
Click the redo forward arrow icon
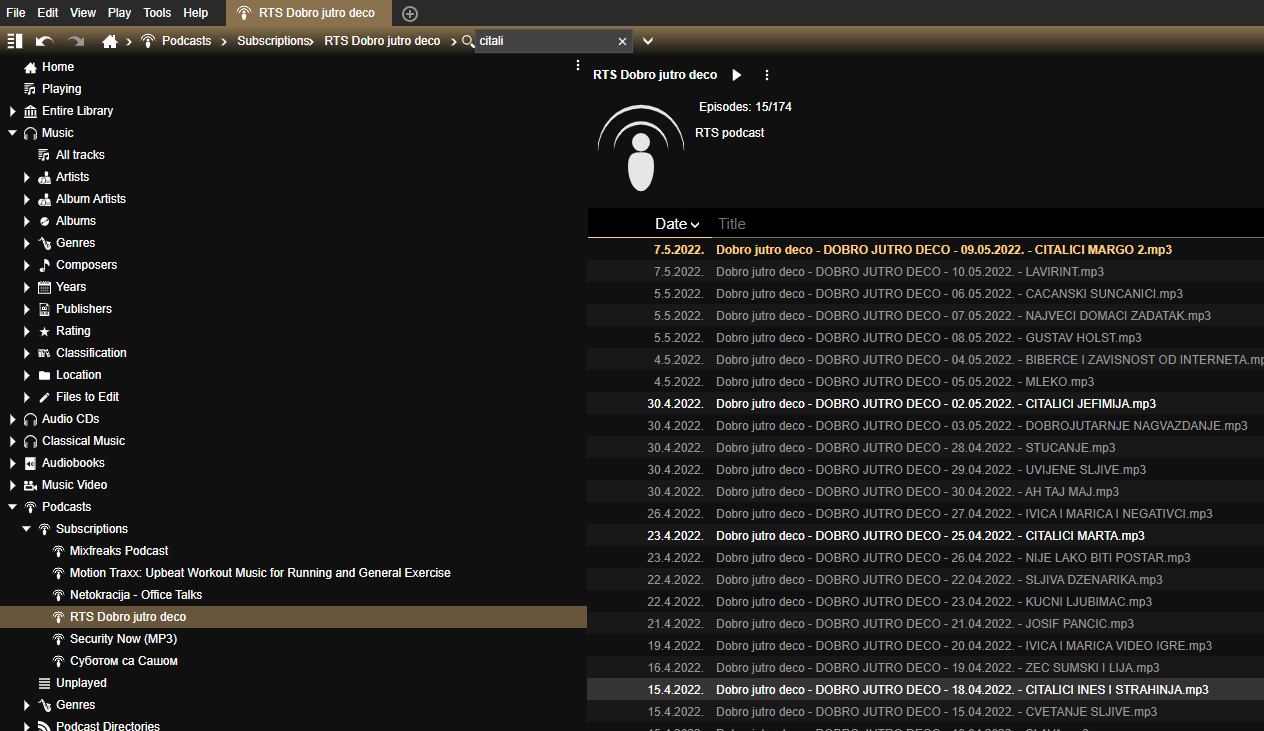click(76, 41)
